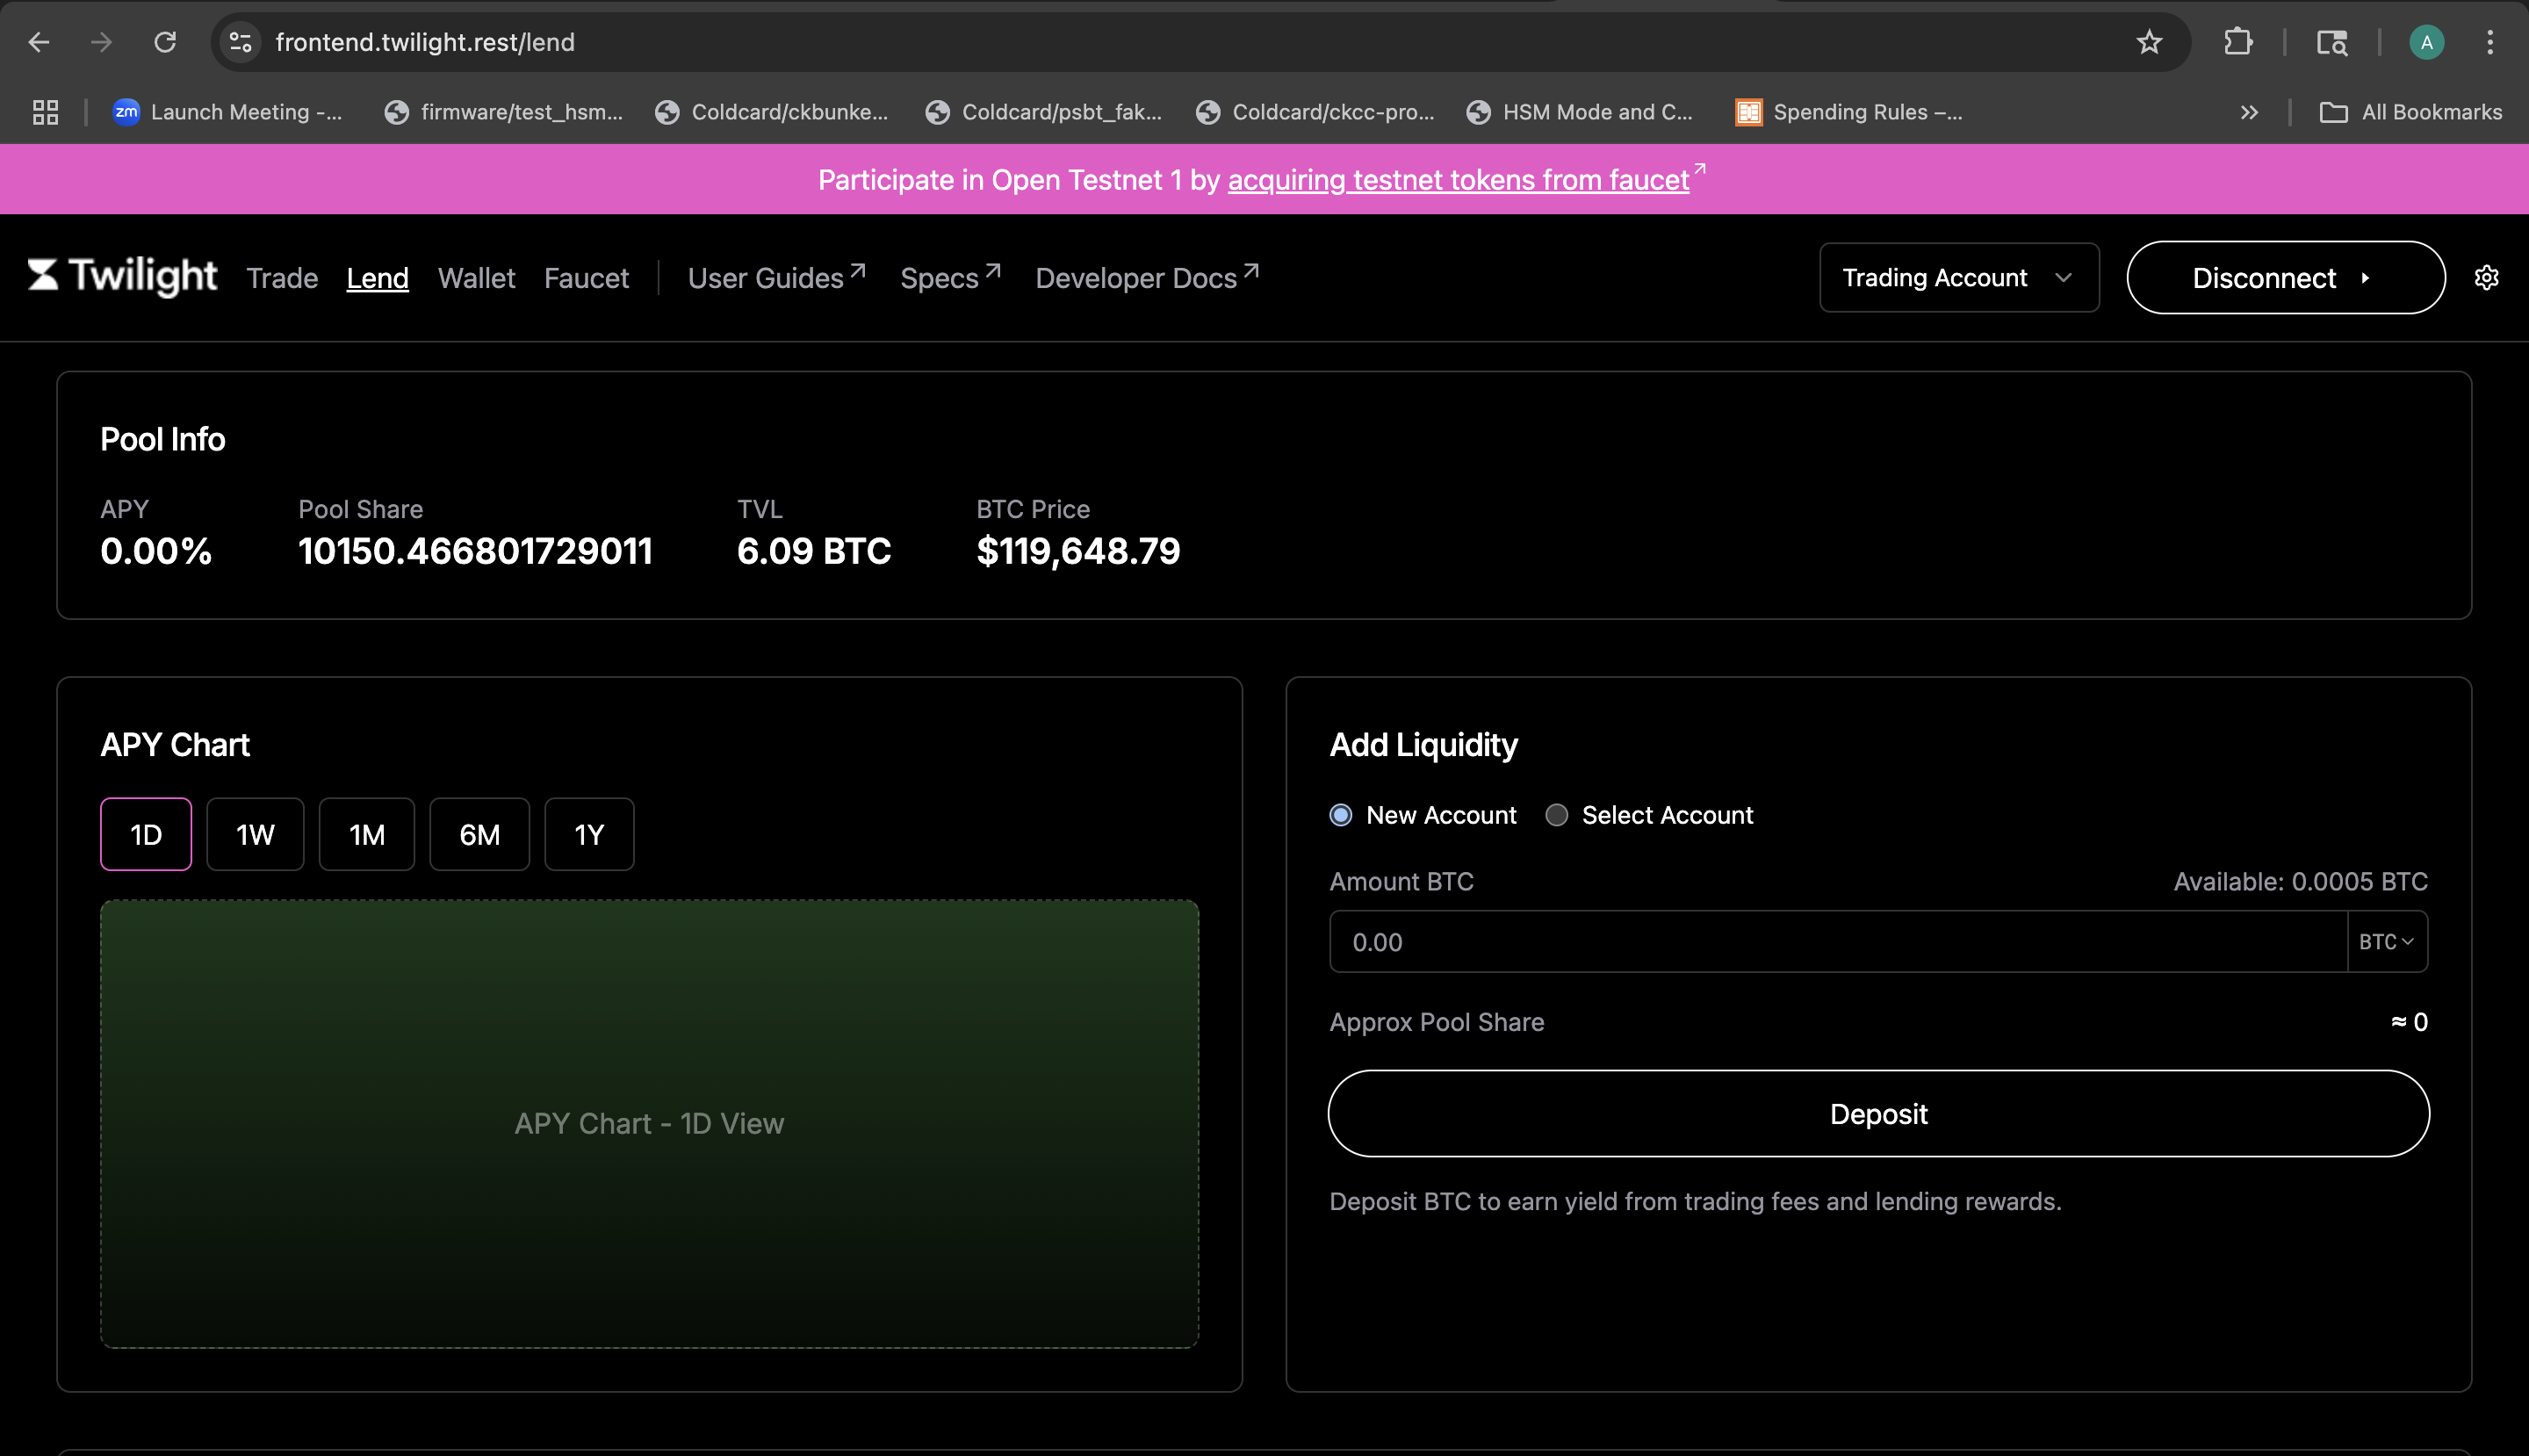This screenshot has height=1456, width=2529.
Task: Follow the acquiring testnet tokens faucet link
Action: 1458,180
